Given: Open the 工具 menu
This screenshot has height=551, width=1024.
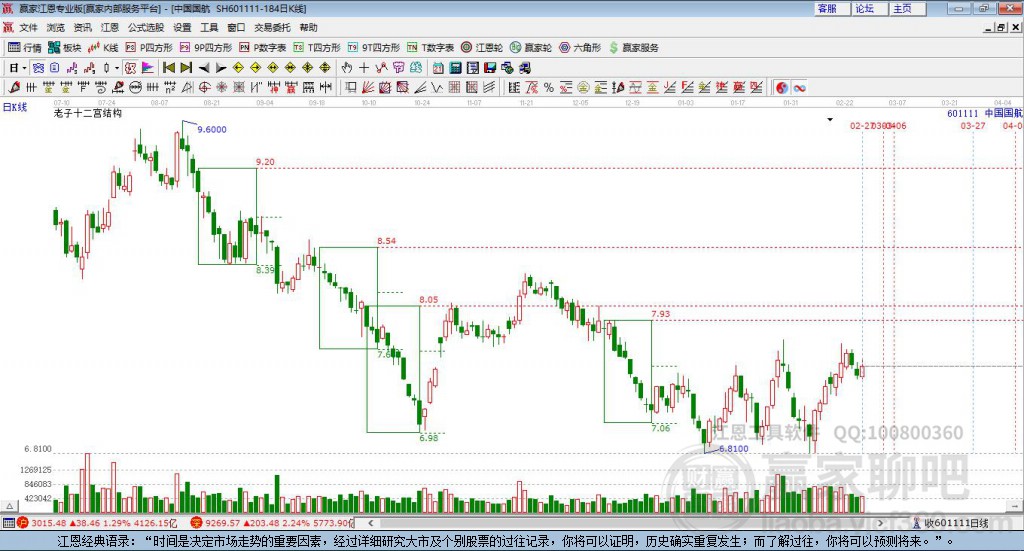Looking at the screenshot, I should click(209, 27).
